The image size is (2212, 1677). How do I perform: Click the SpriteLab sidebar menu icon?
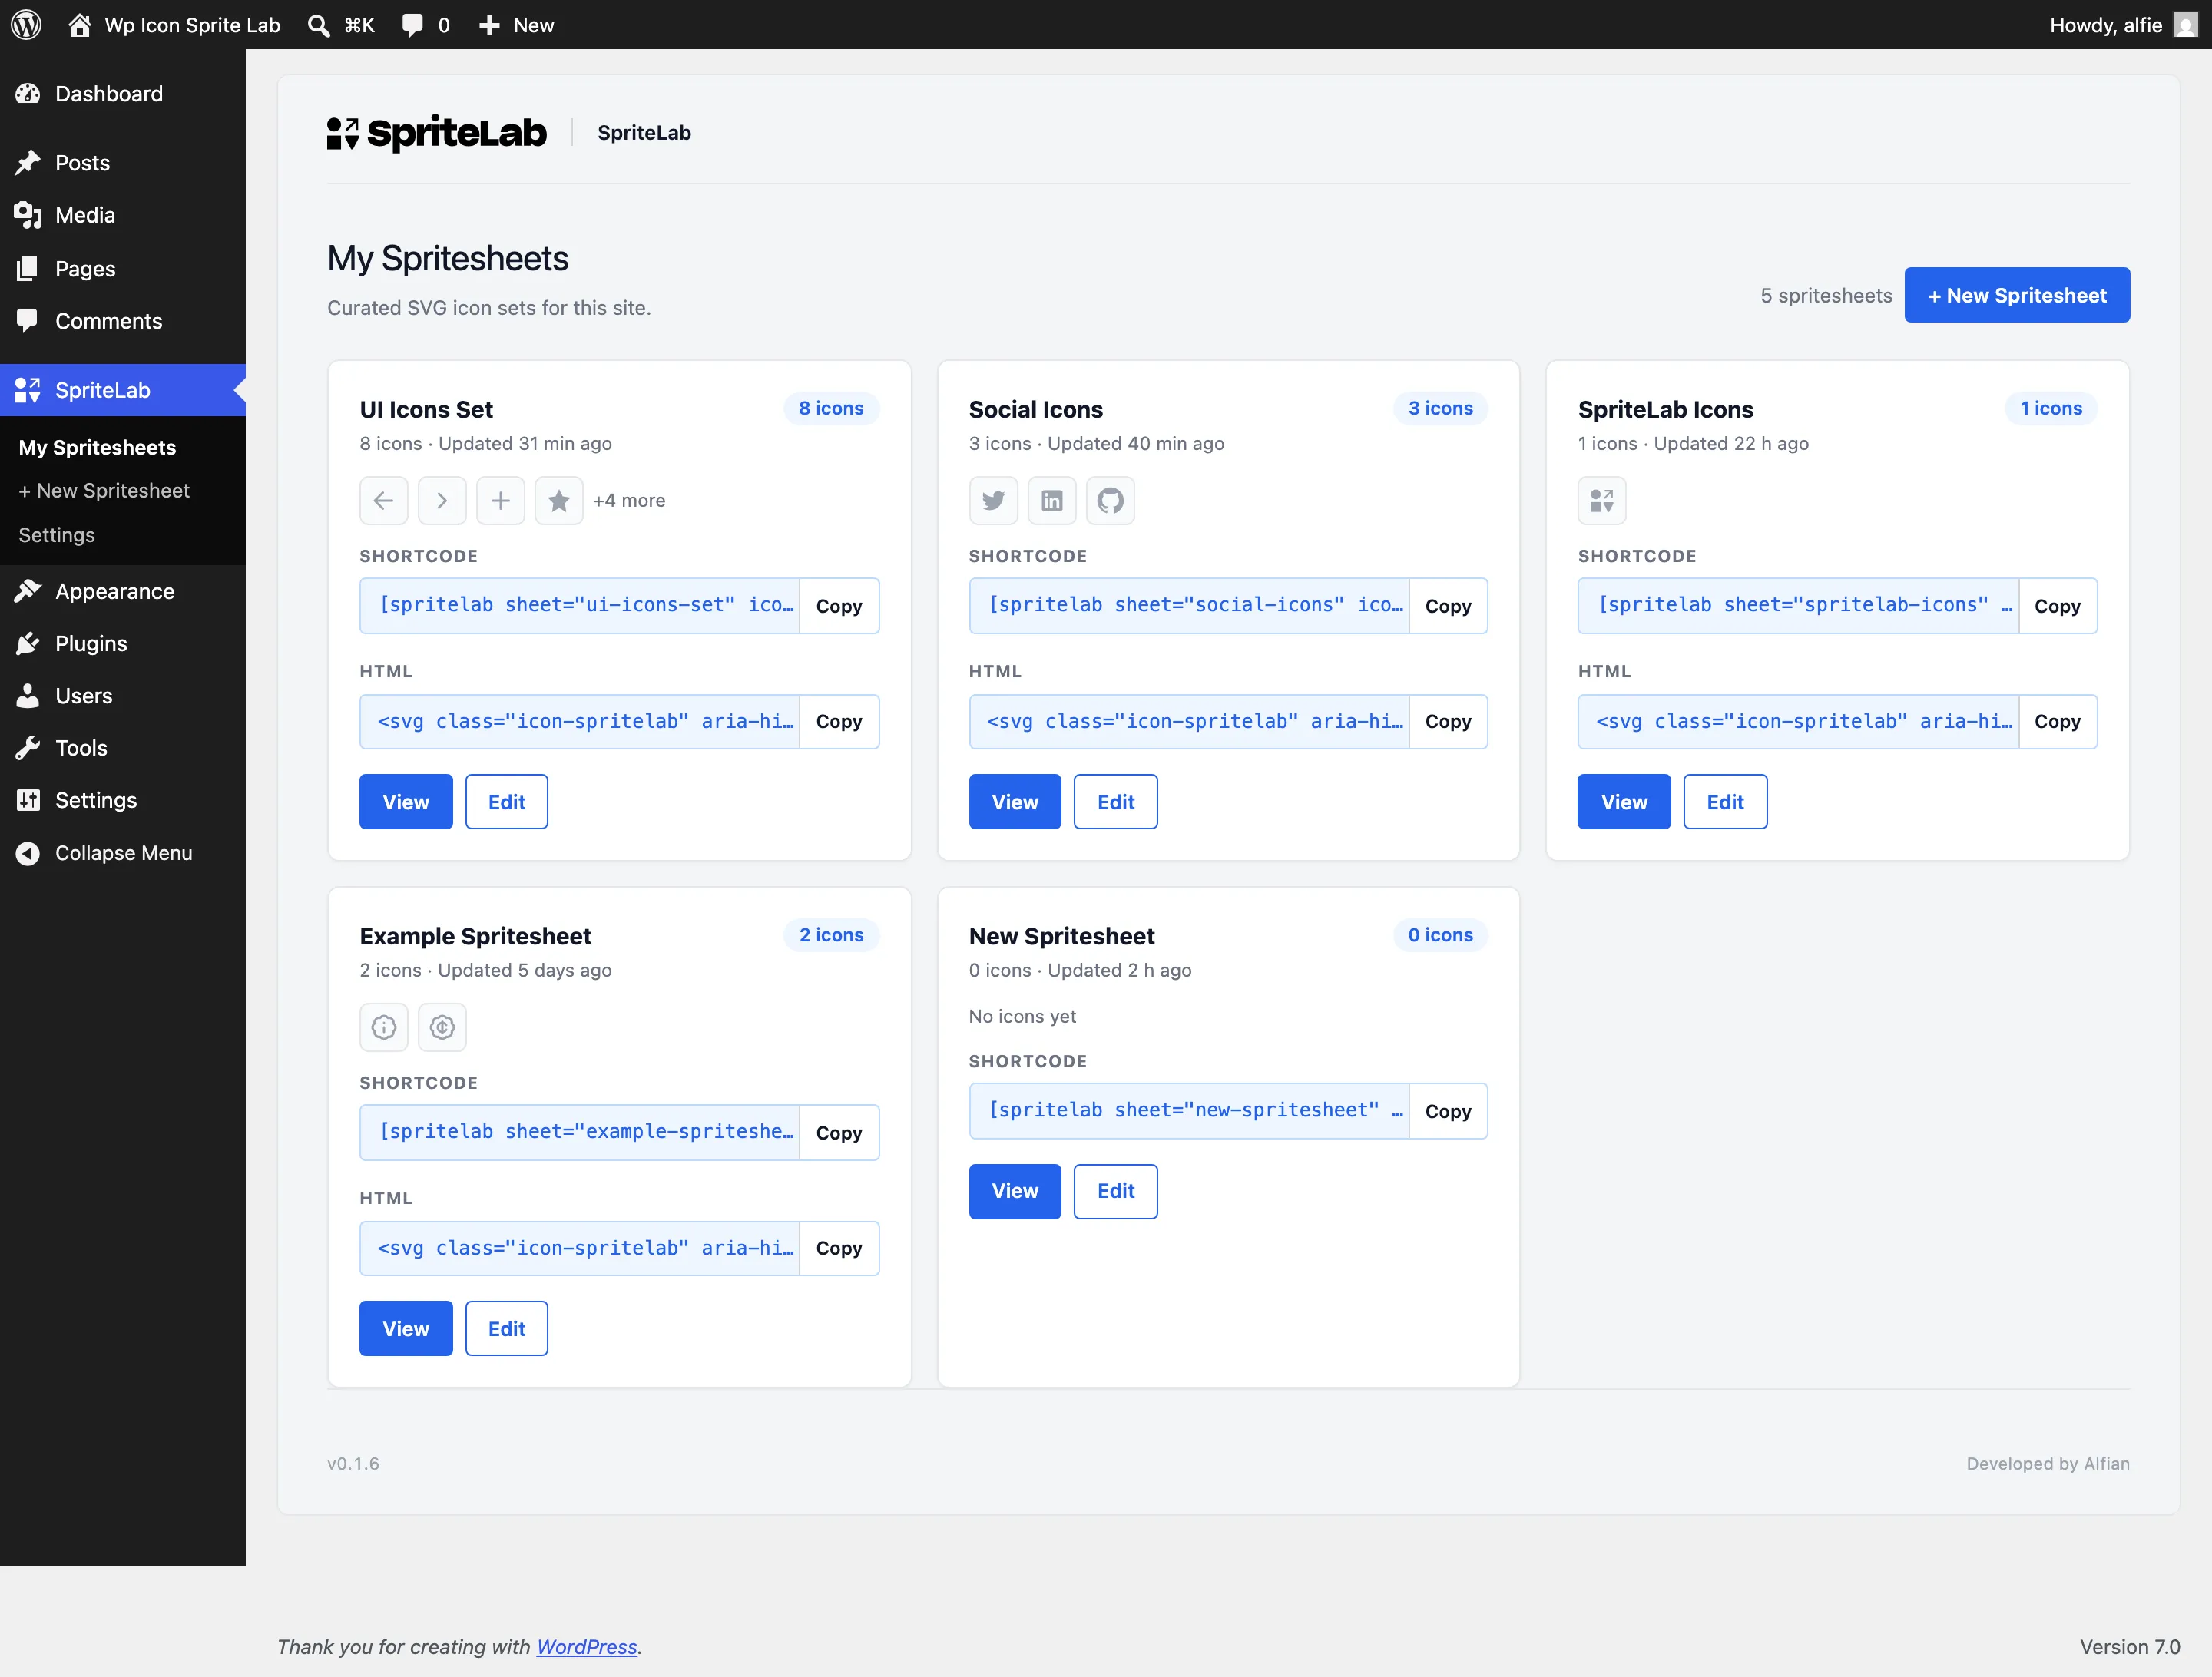tap(28, 390)
